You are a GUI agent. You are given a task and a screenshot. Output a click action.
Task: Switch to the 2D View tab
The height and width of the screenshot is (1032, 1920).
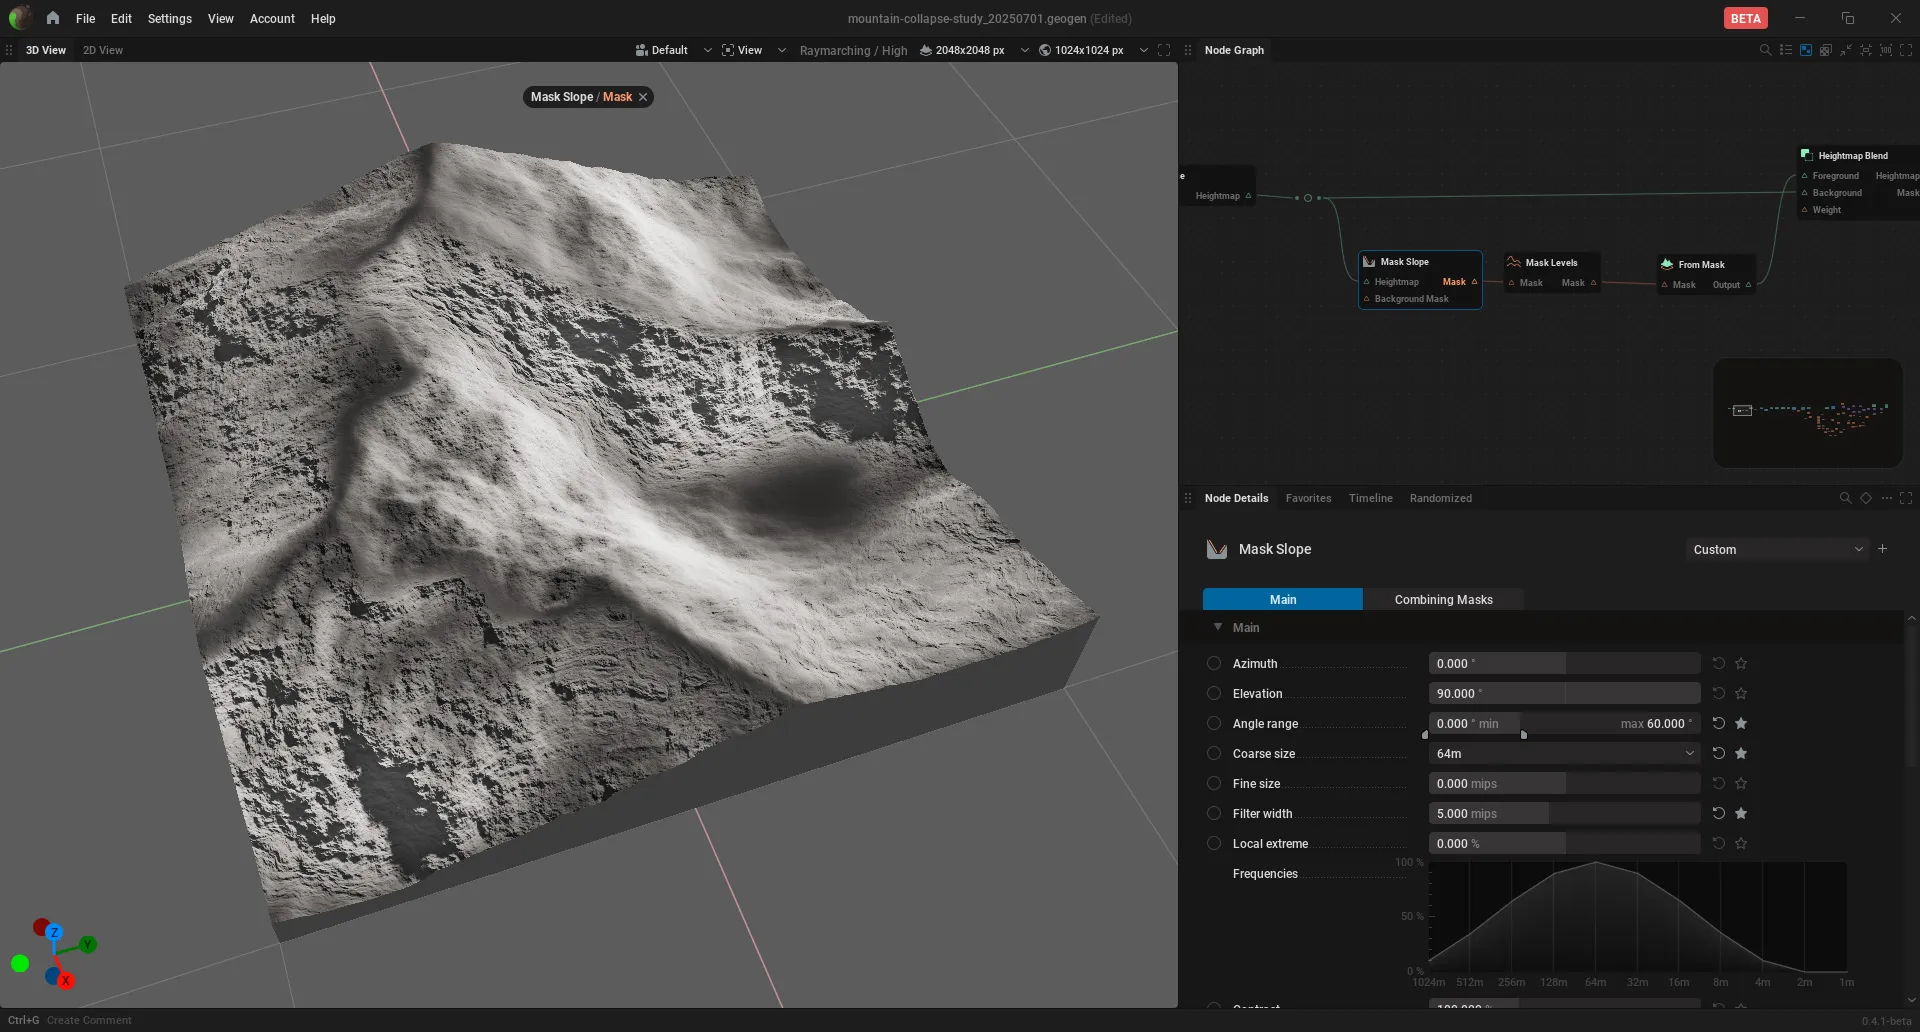[103, 50]
